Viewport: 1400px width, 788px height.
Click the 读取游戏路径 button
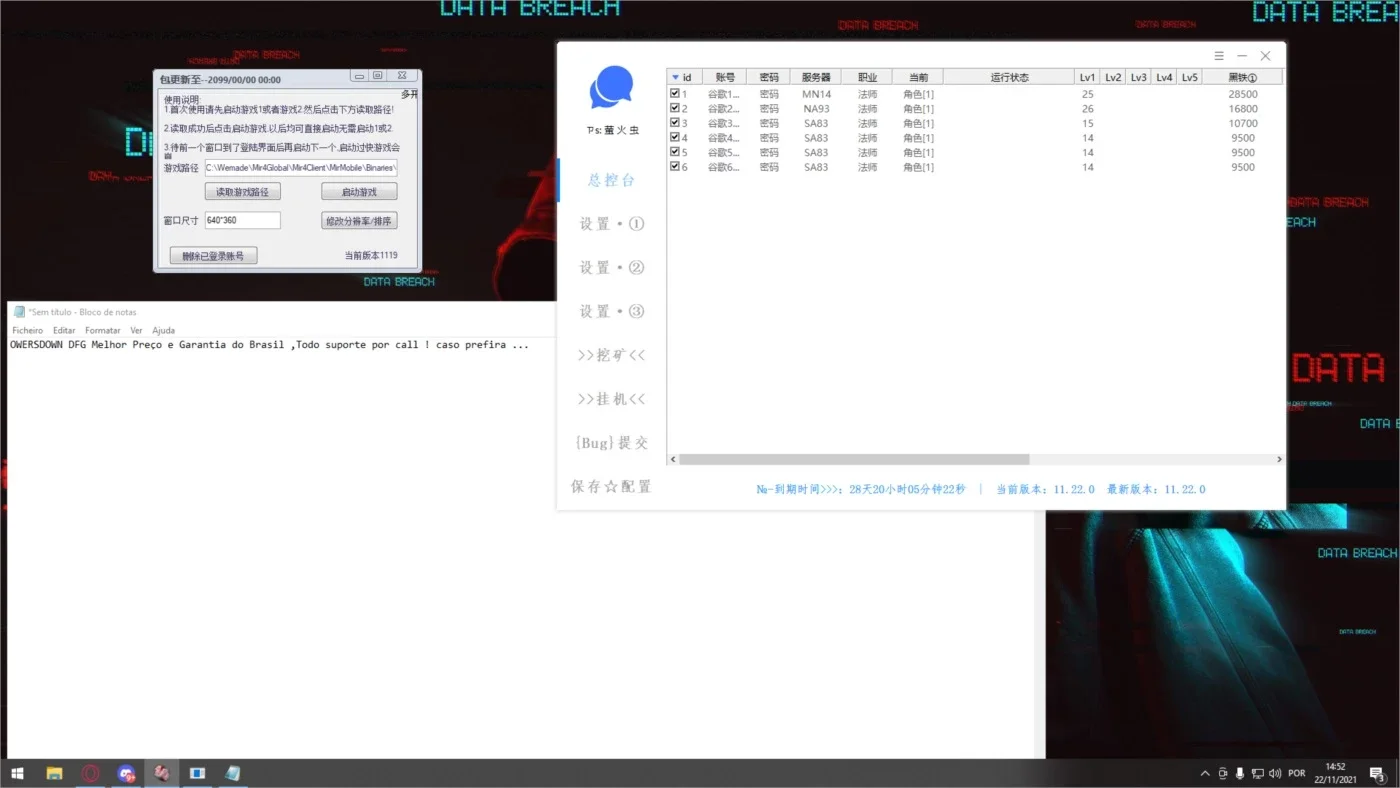(243, 192)
